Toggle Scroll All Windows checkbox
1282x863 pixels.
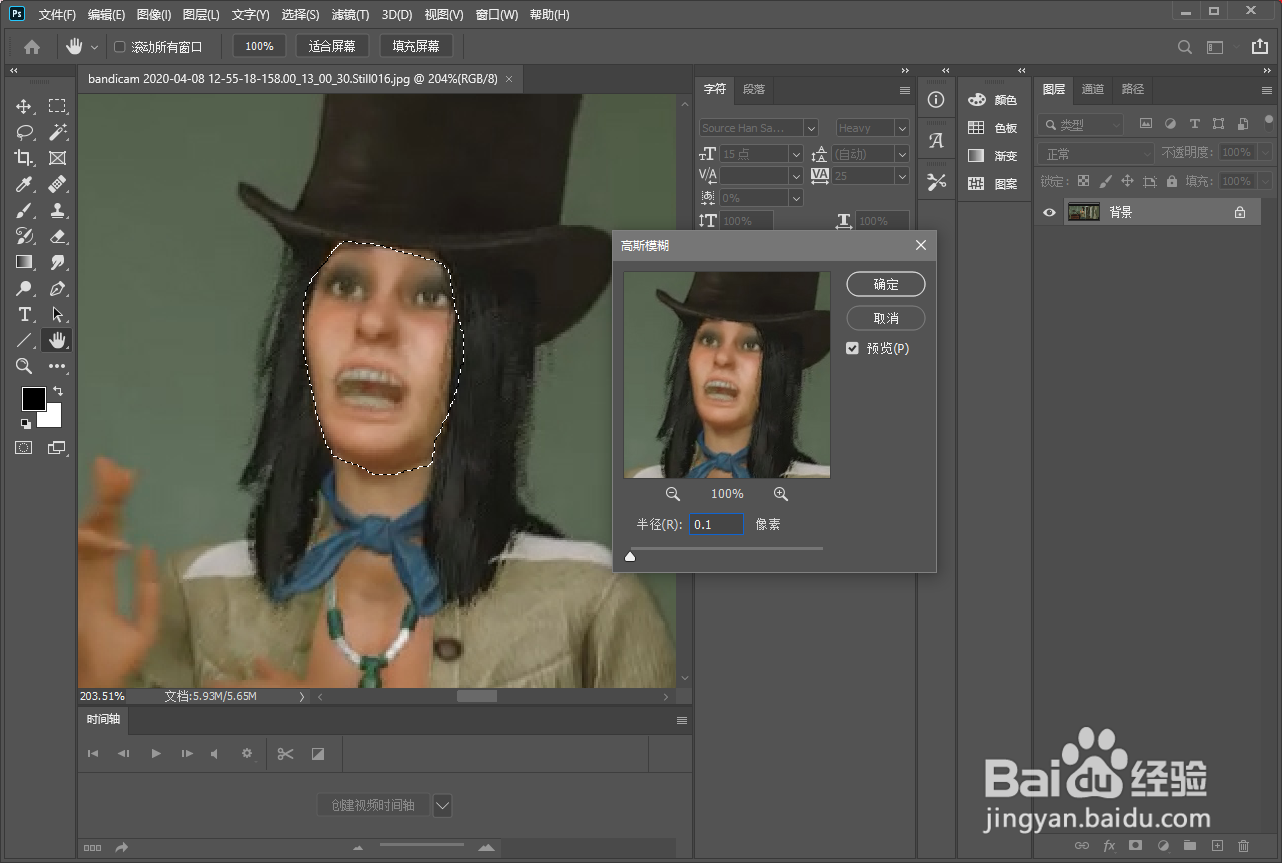(120, 47)
